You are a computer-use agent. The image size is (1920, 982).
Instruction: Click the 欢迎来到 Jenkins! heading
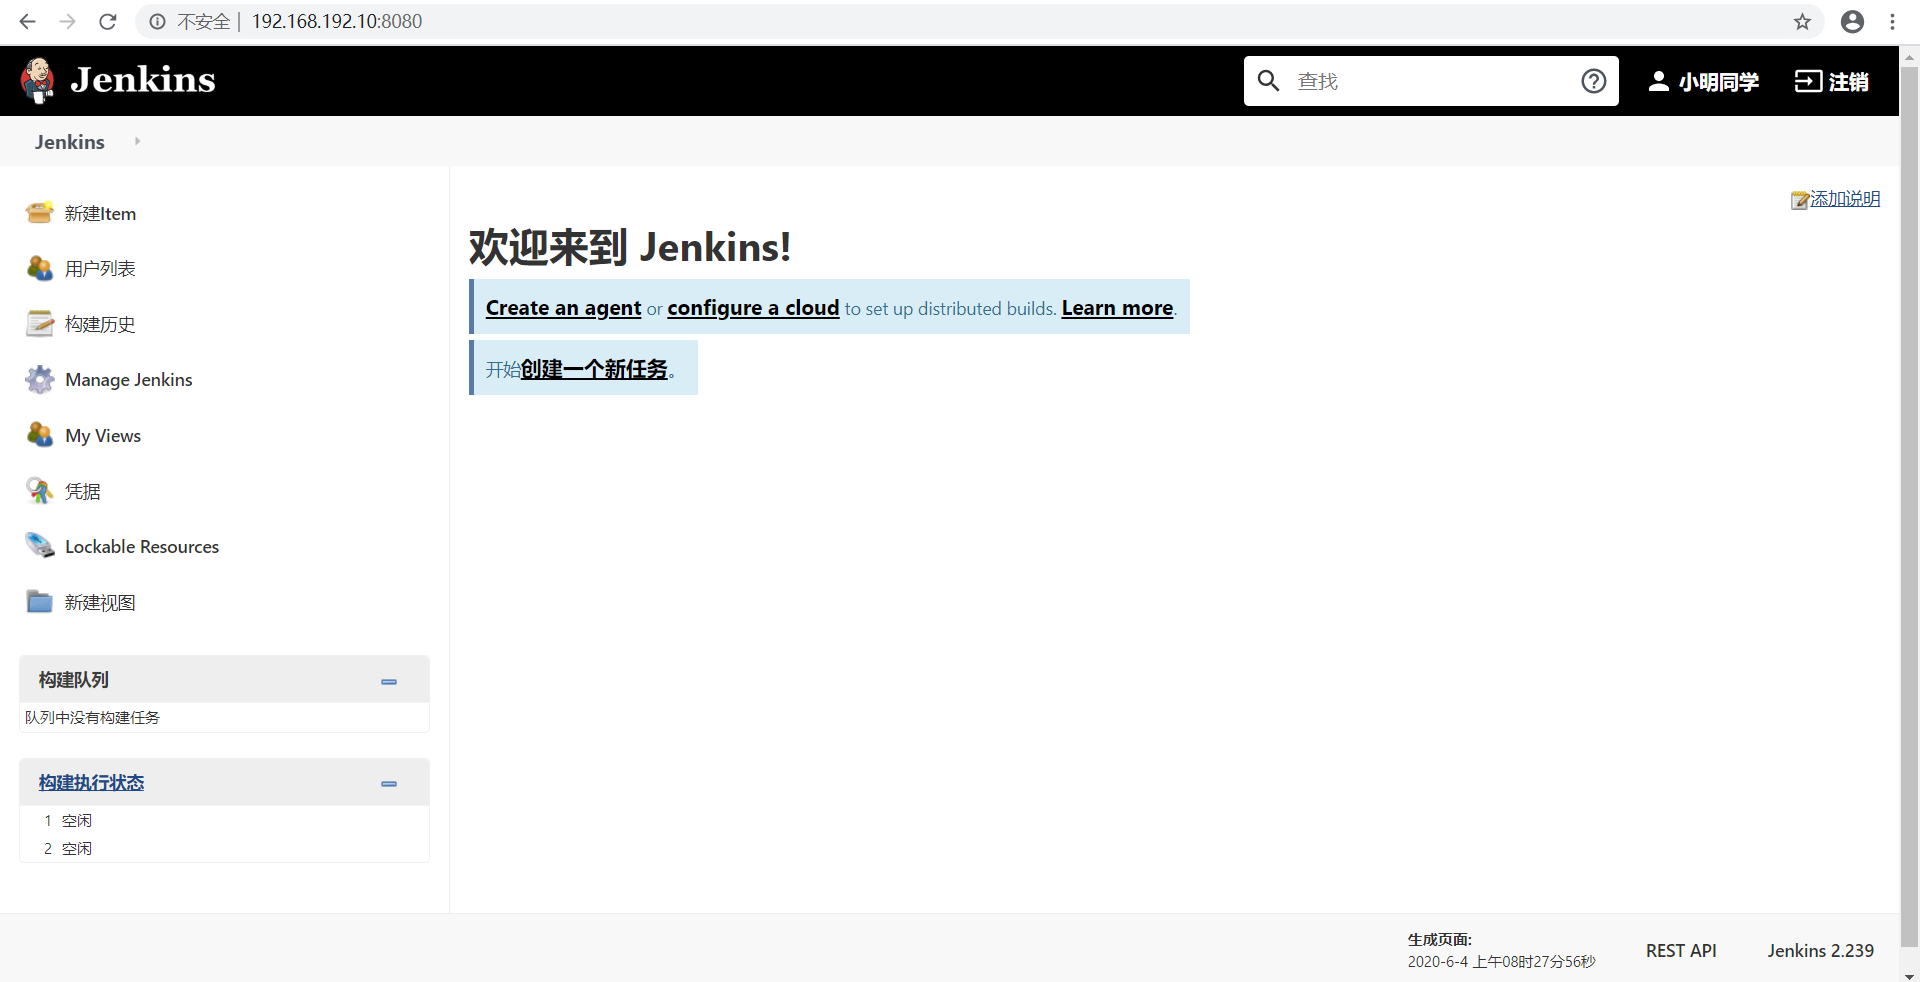click(630, 247)
